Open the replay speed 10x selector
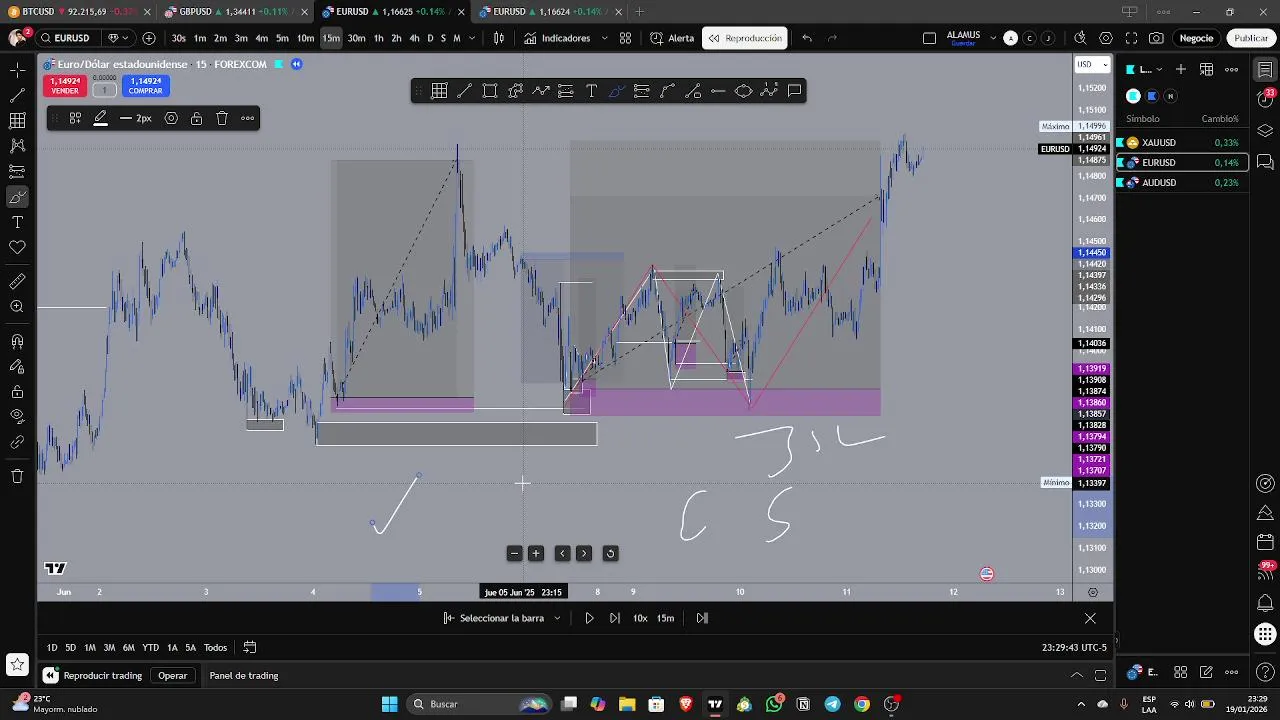Image resolution: width=1280 pixels, height=720 pixels. coord(639,618)
